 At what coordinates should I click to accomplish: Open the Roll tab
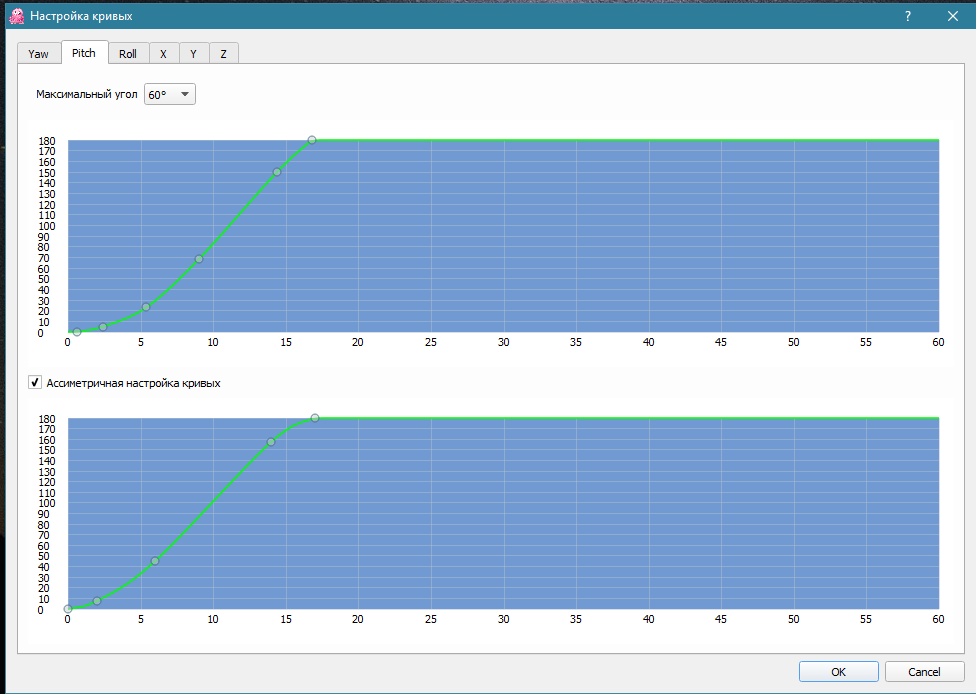(128, 54)
